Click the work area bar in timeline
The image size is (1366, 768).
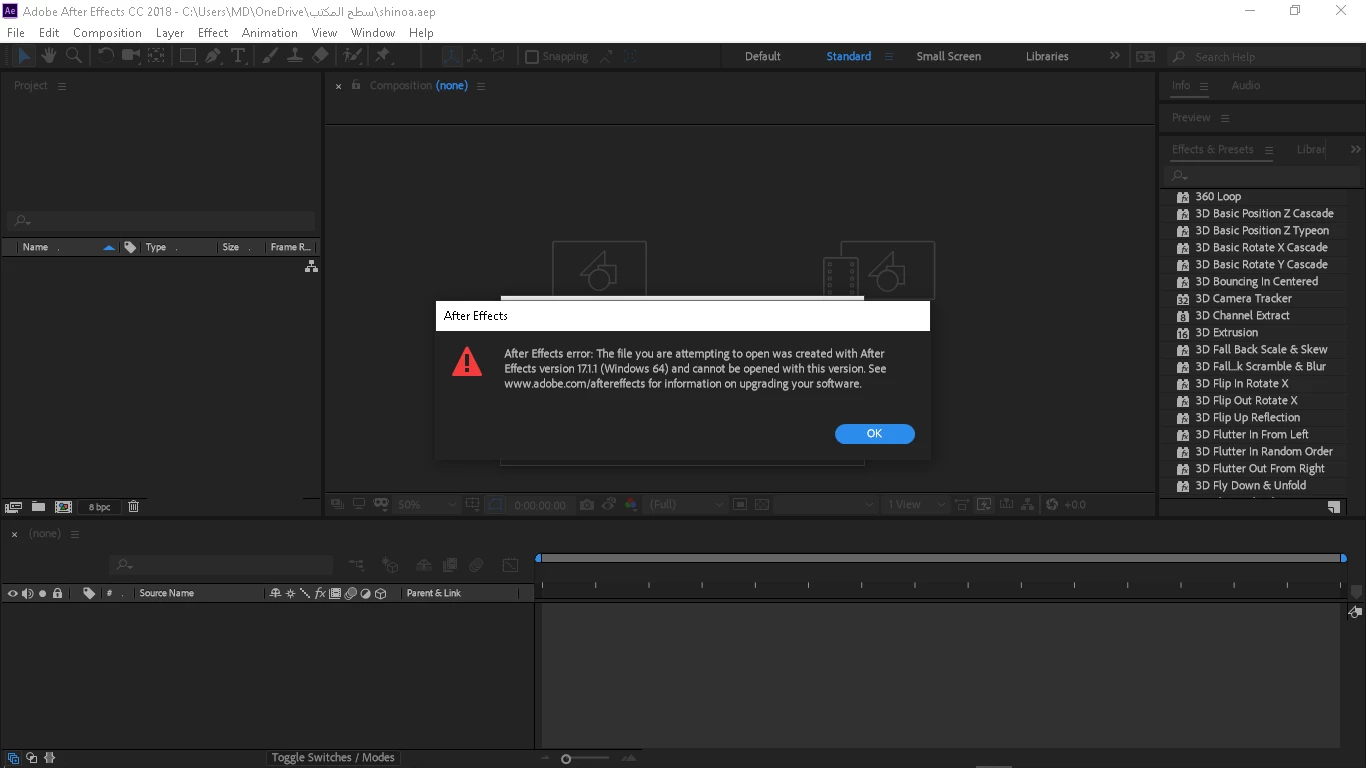pyautogui.click(x=940, y=558)
